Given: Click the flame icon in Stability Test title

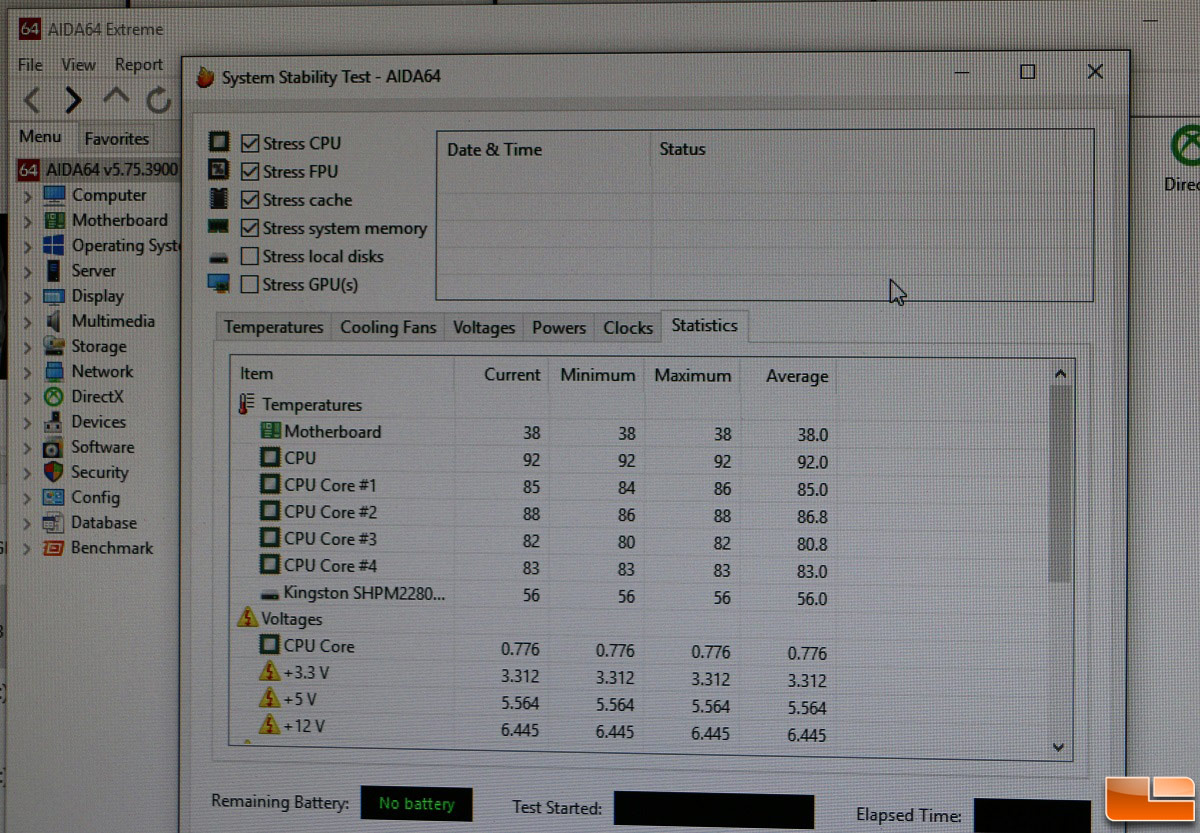Looking at the screenshot, I should tap(205, 77).
